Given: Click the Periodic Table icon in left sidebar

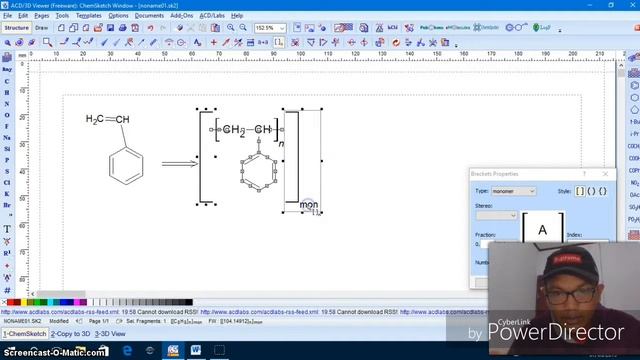Looking at the screenshot, I should tap(7, 58).
